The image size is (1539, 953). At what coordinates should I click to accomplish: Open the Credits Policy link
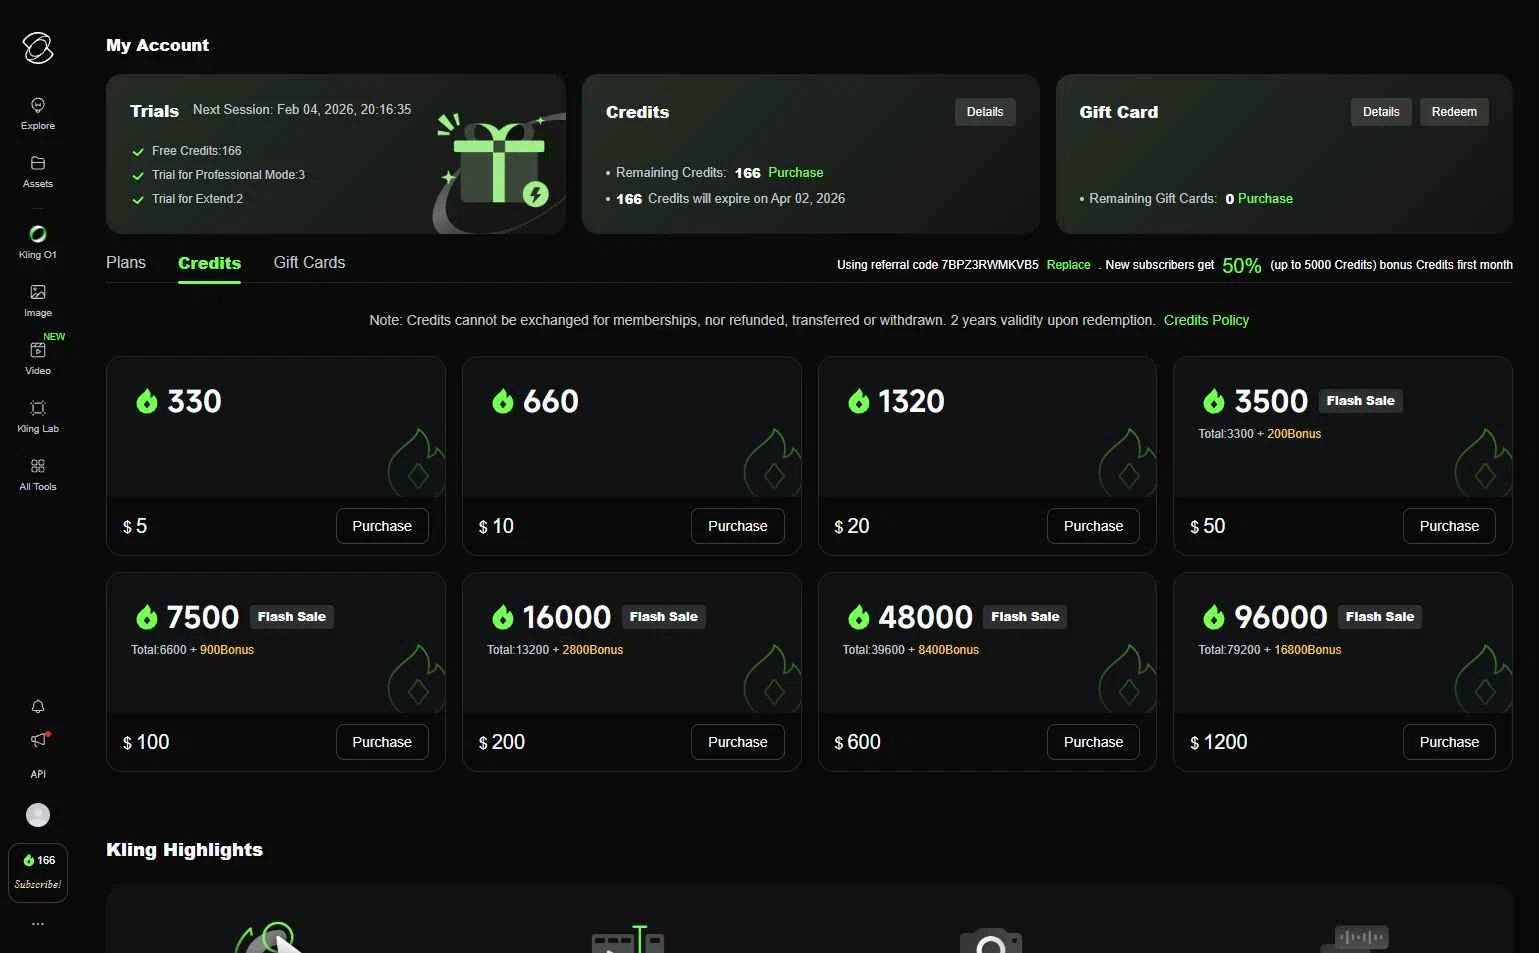tap(1206, 320)
